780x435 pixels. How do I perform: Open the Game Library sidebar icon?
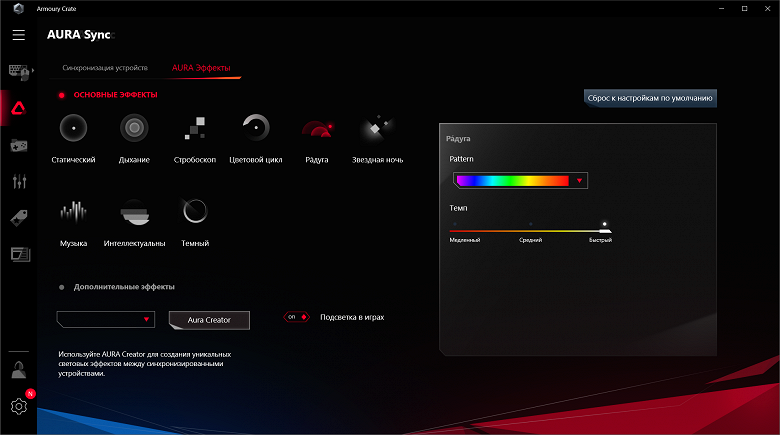click(19, 145)
